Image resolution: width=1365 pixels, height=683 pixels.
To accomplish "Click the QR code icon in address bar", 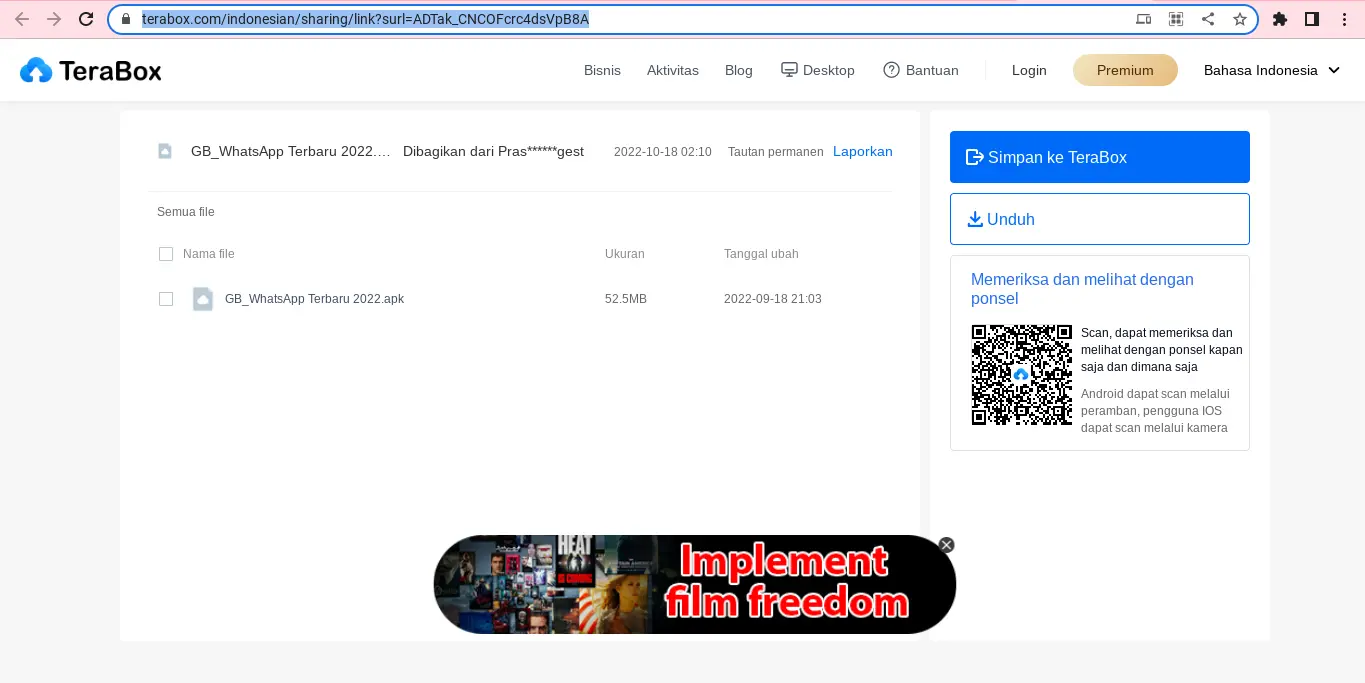I will click(1176, 19).
